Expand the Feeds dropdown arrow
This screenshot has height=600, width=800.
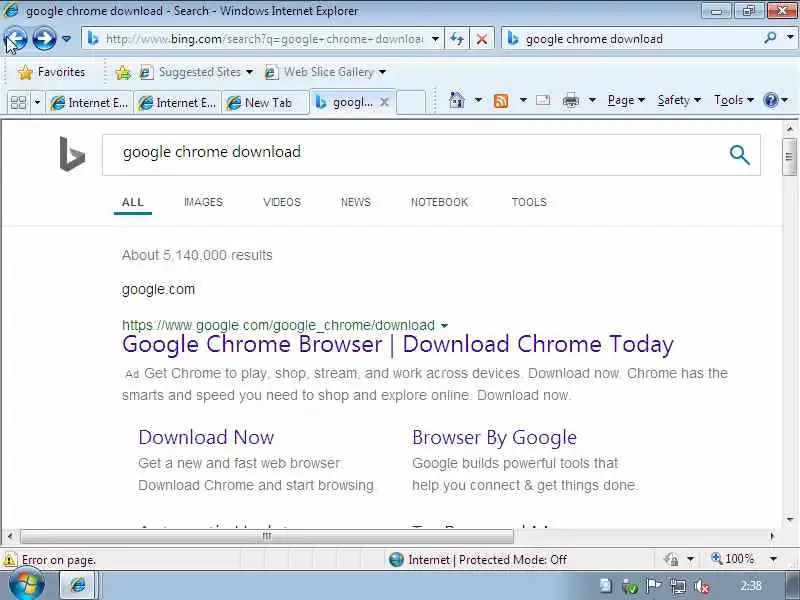(523, 100)
